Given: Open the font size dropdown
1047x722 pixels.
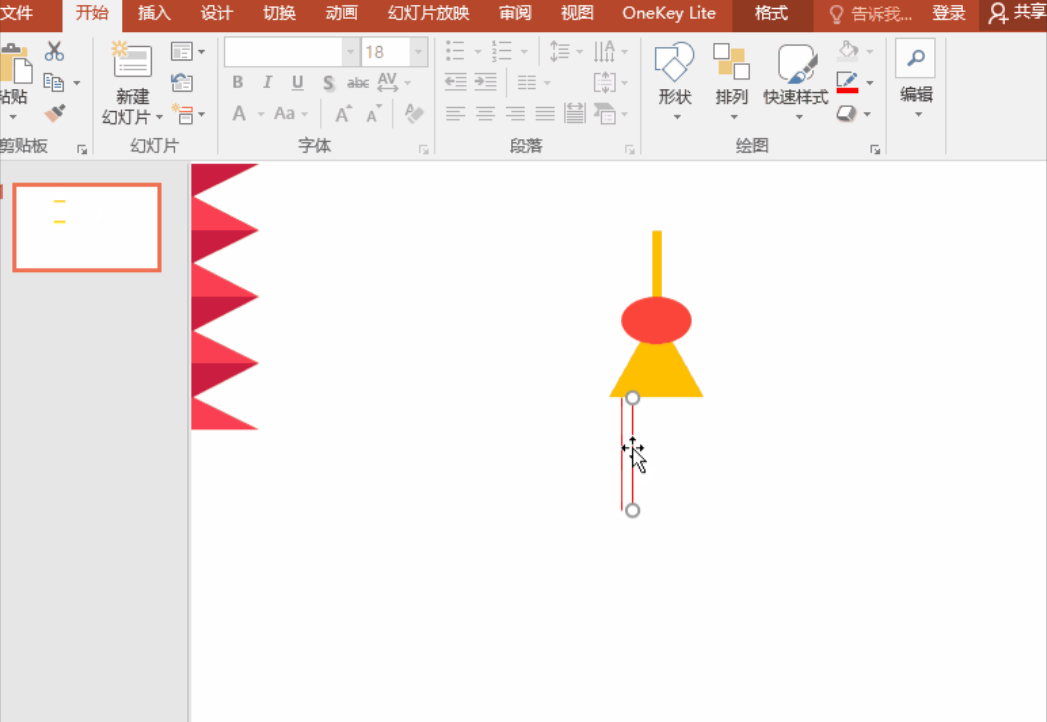Looking at the screenshot, I should 419,51.
